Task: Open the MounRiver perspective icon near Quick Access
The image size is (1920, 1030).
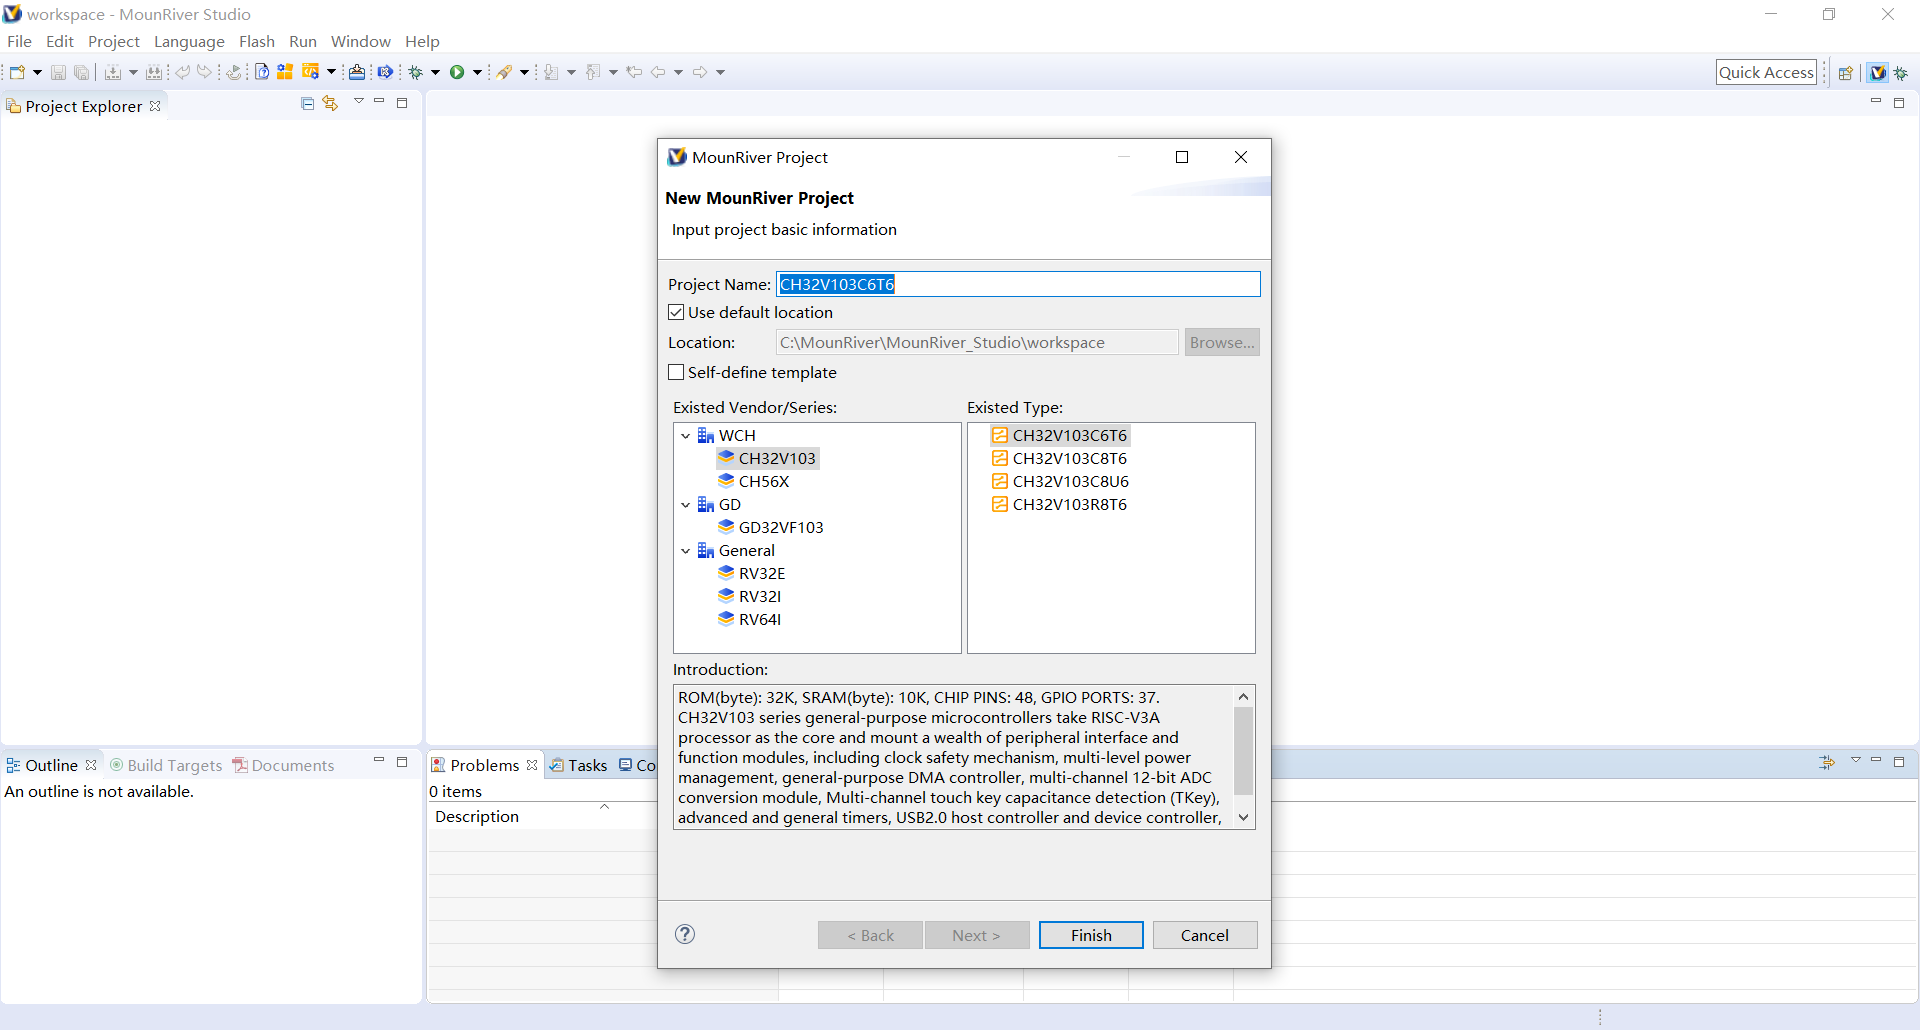Action: point(1877,72)
